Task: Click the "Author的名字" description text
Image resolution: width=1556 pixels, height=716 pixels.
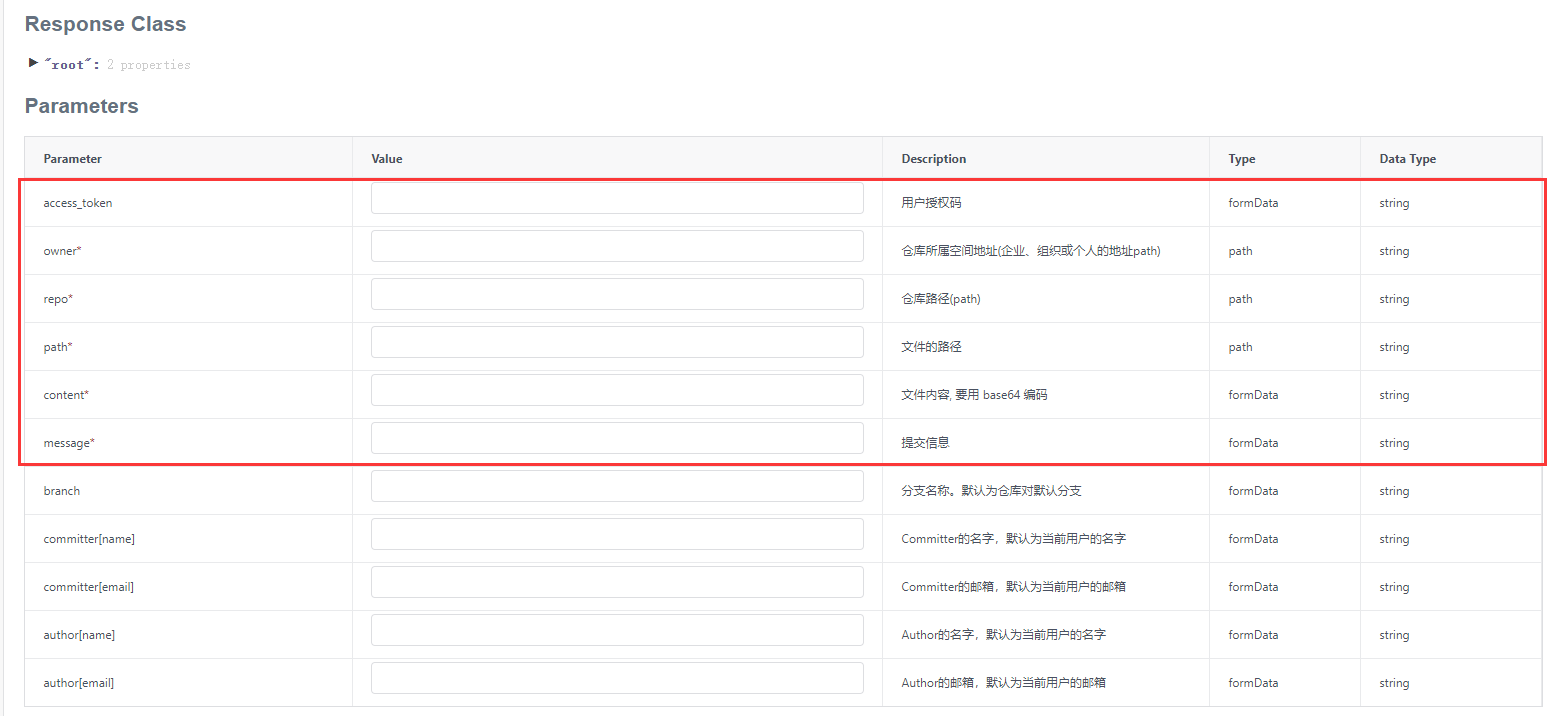Action: 1003,635
